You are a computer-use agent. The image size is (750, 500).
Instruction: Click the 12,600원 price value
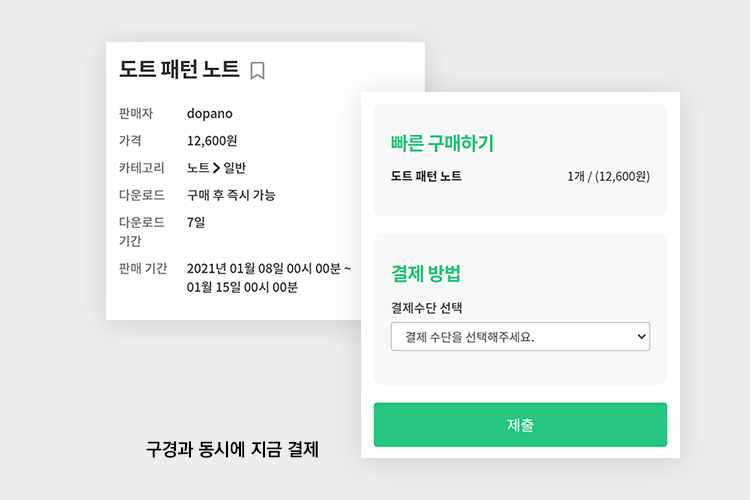click(212, 141)
